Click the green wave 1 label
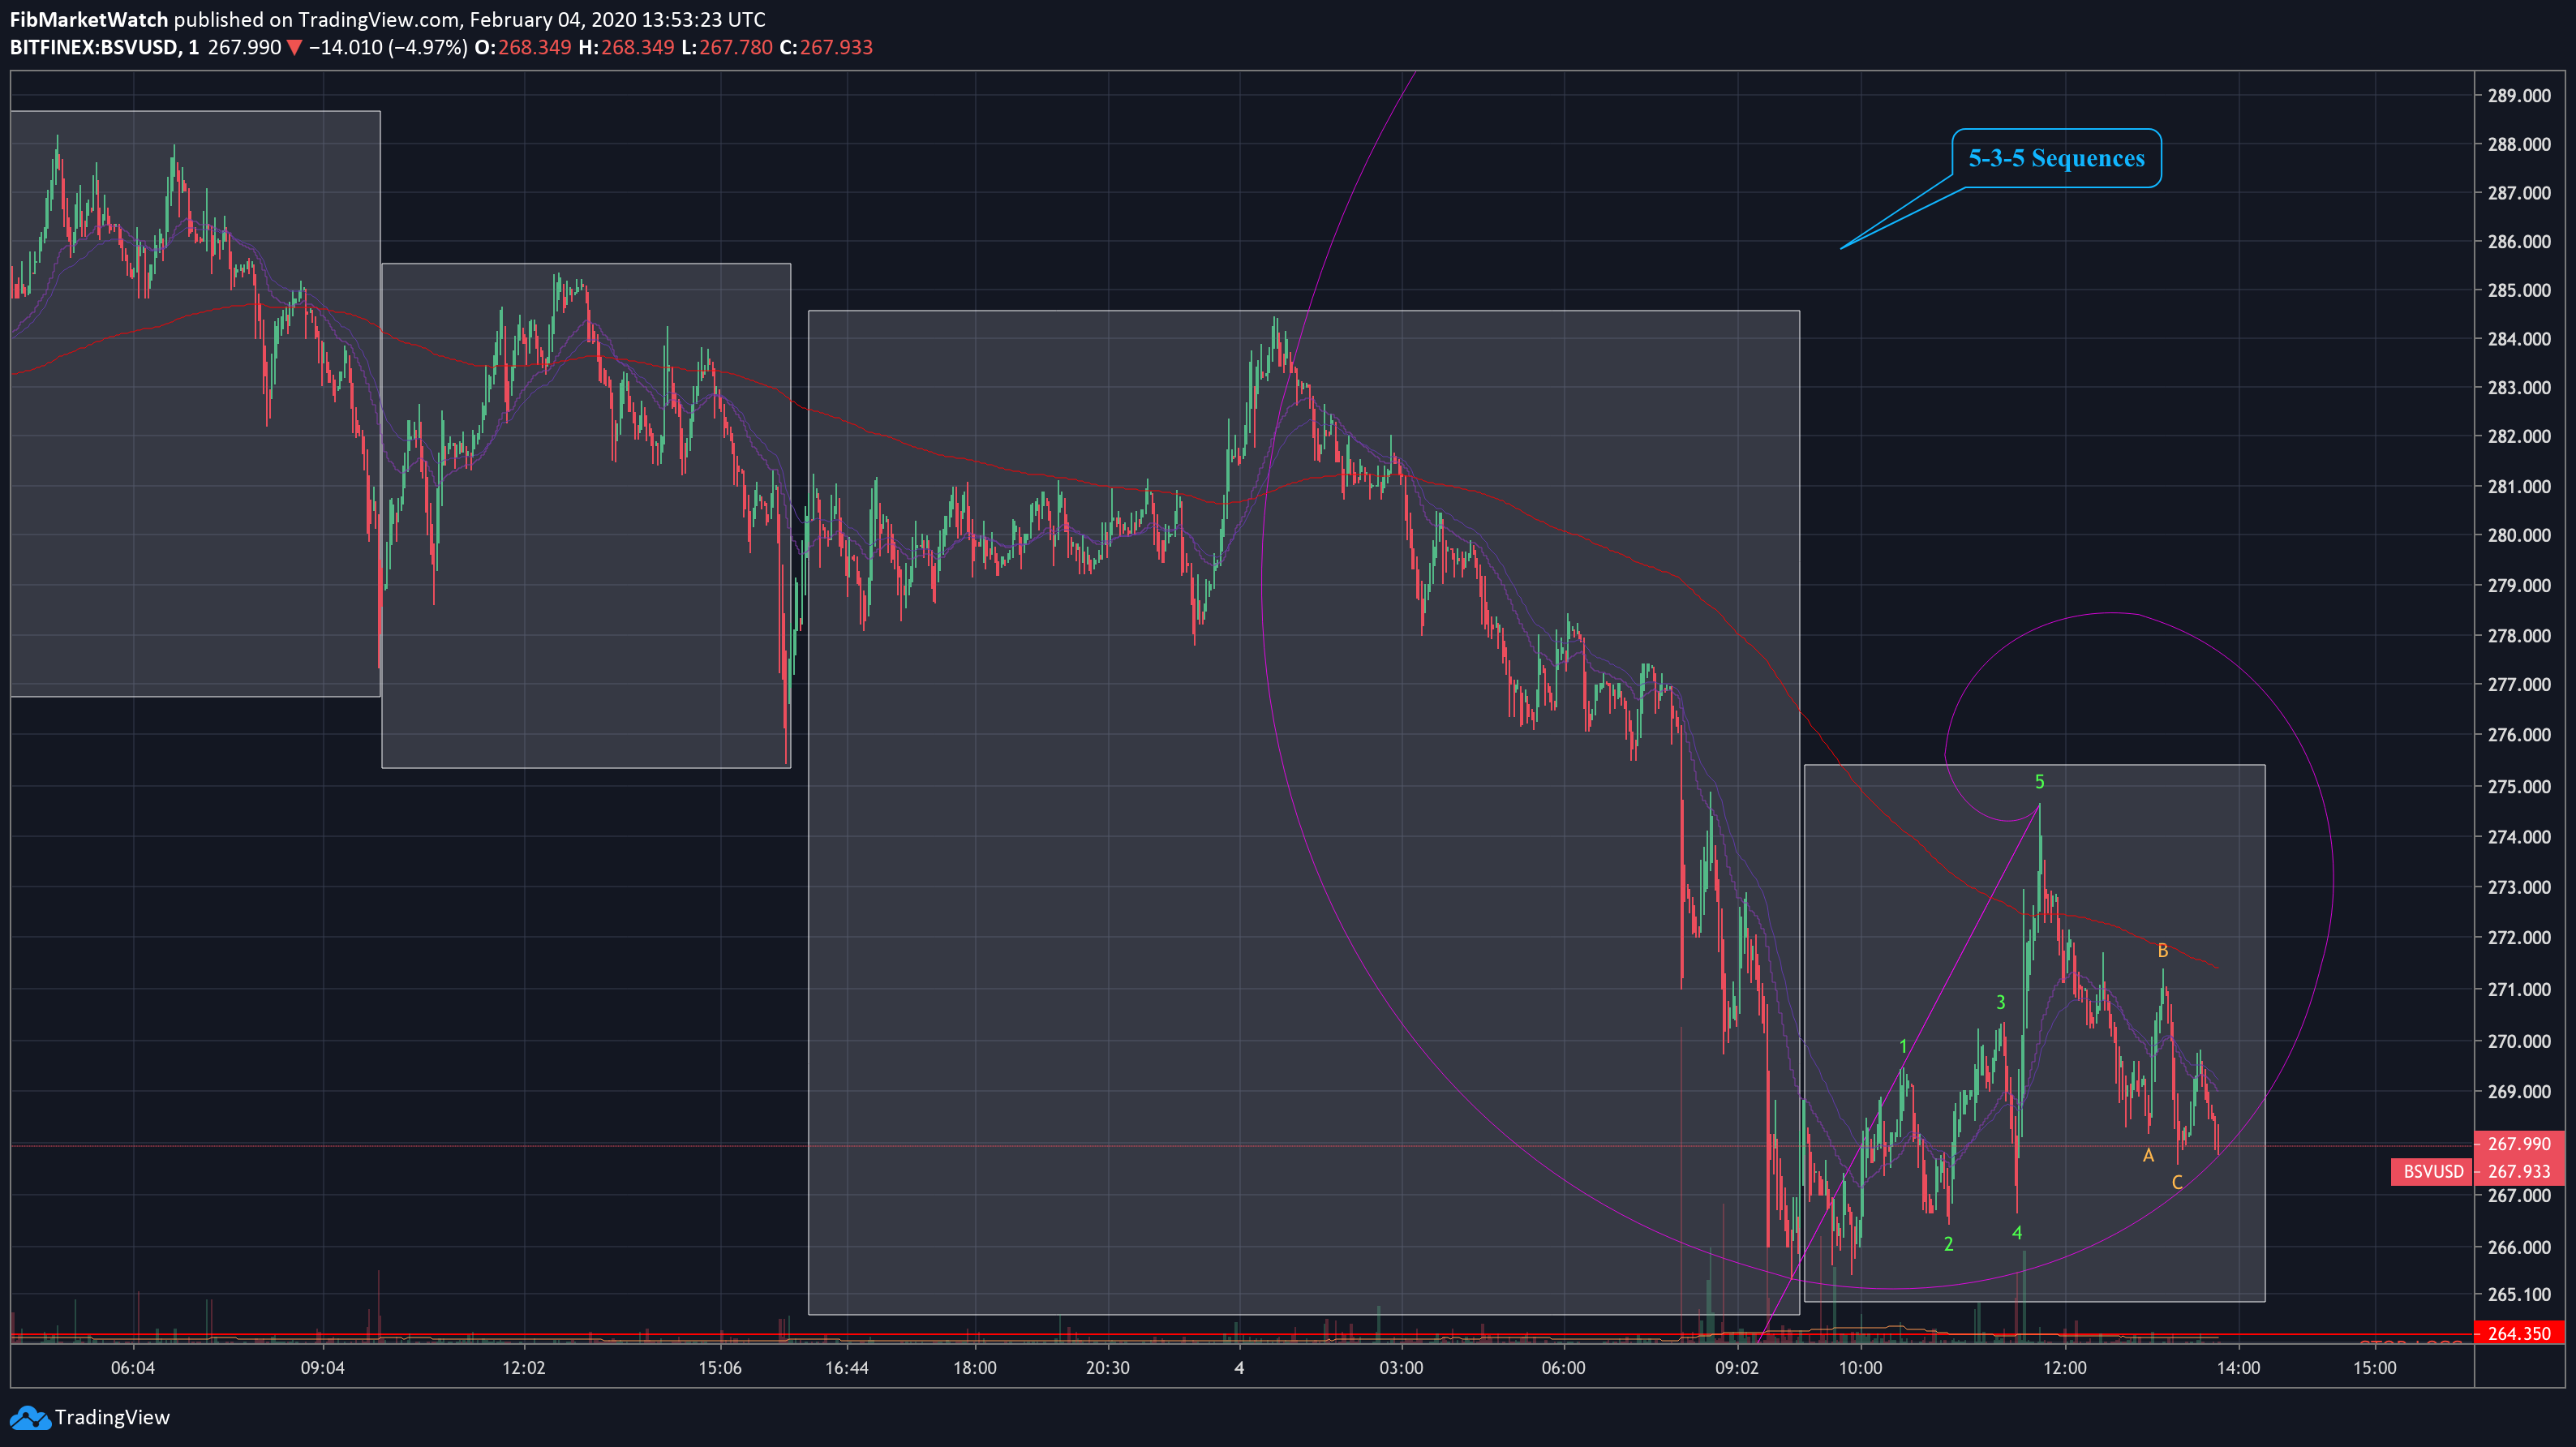2576x1447 pixels. click(x=1903, y=1047)
